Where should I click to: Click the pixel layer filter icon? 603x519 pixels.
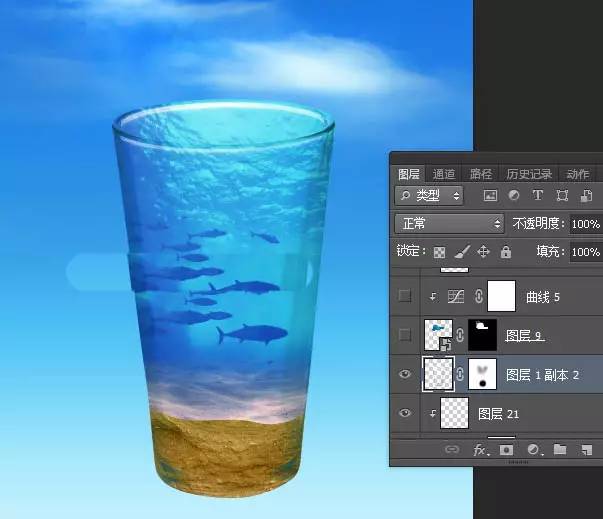[x=490, y=196]
